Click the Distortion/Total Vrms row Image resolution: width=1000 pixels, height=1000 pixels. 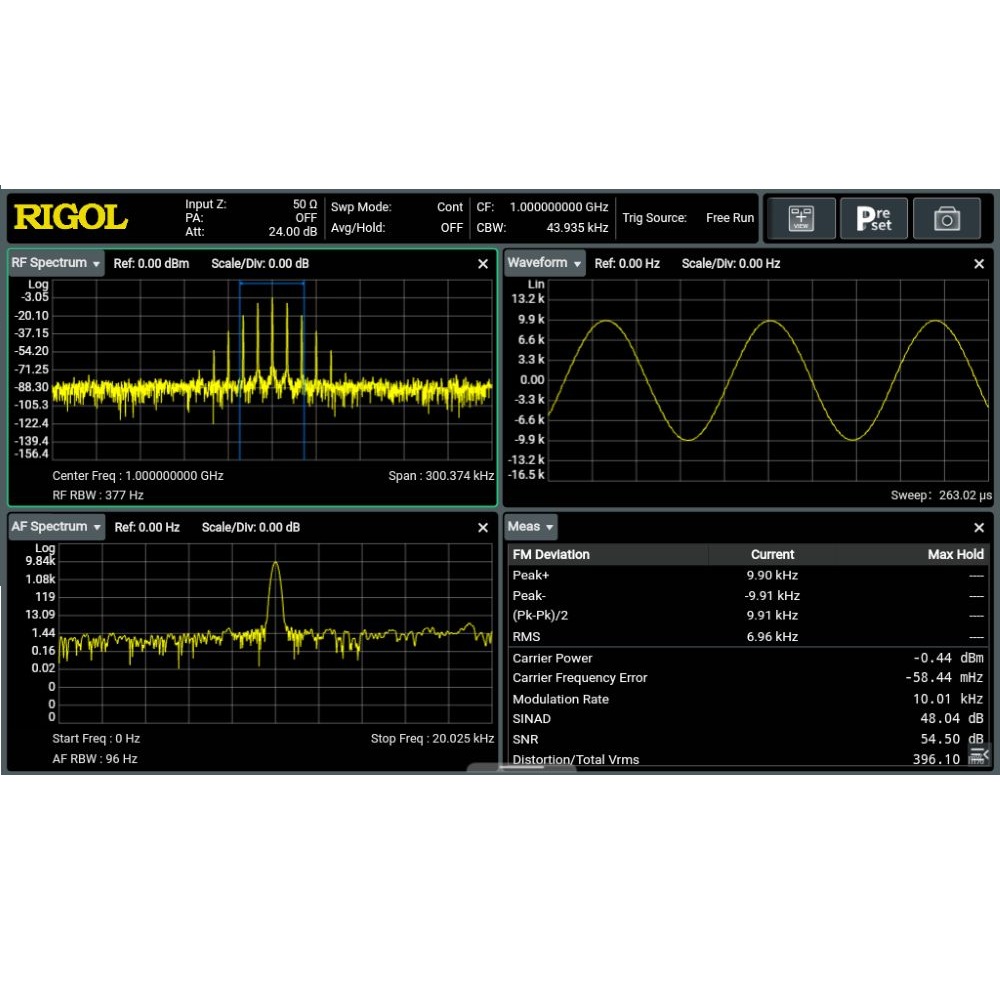click(x=748, y=759)
